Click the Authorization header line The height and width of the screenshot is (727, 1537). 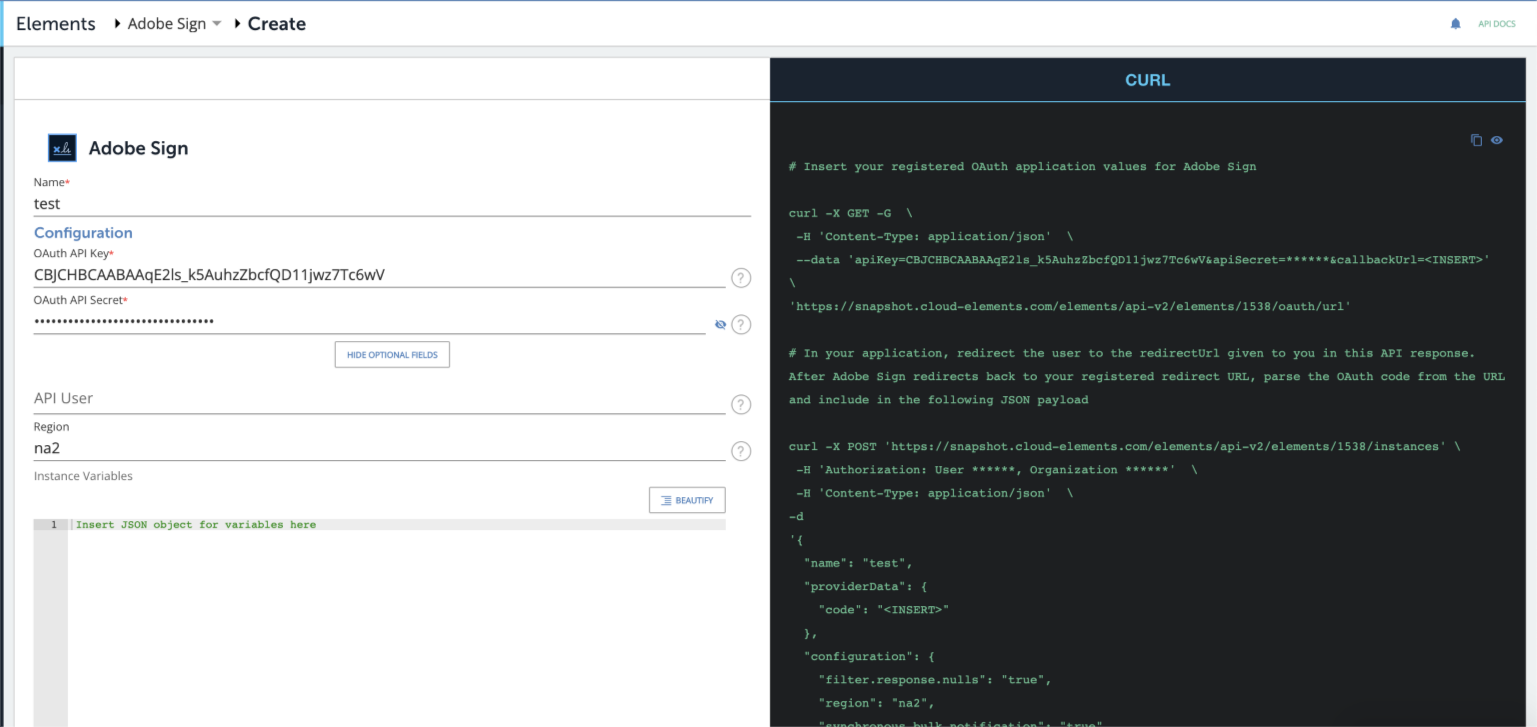[996, 470]
